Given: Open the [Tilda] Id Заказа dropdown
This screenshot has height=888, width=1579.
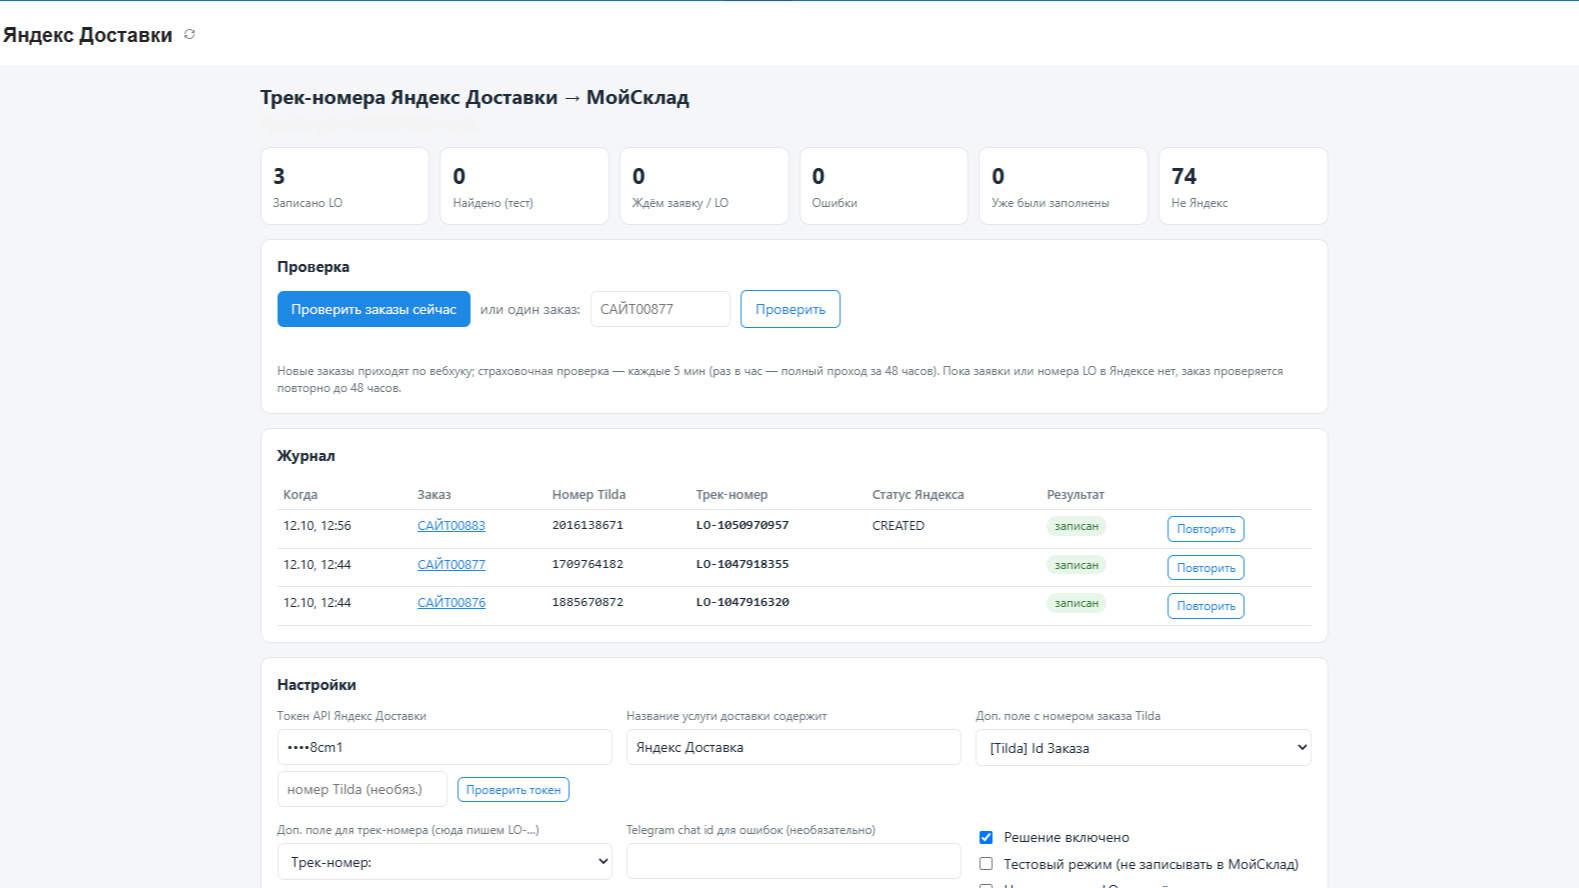Looking at the screenshot, I should [x=1143, y=747].
